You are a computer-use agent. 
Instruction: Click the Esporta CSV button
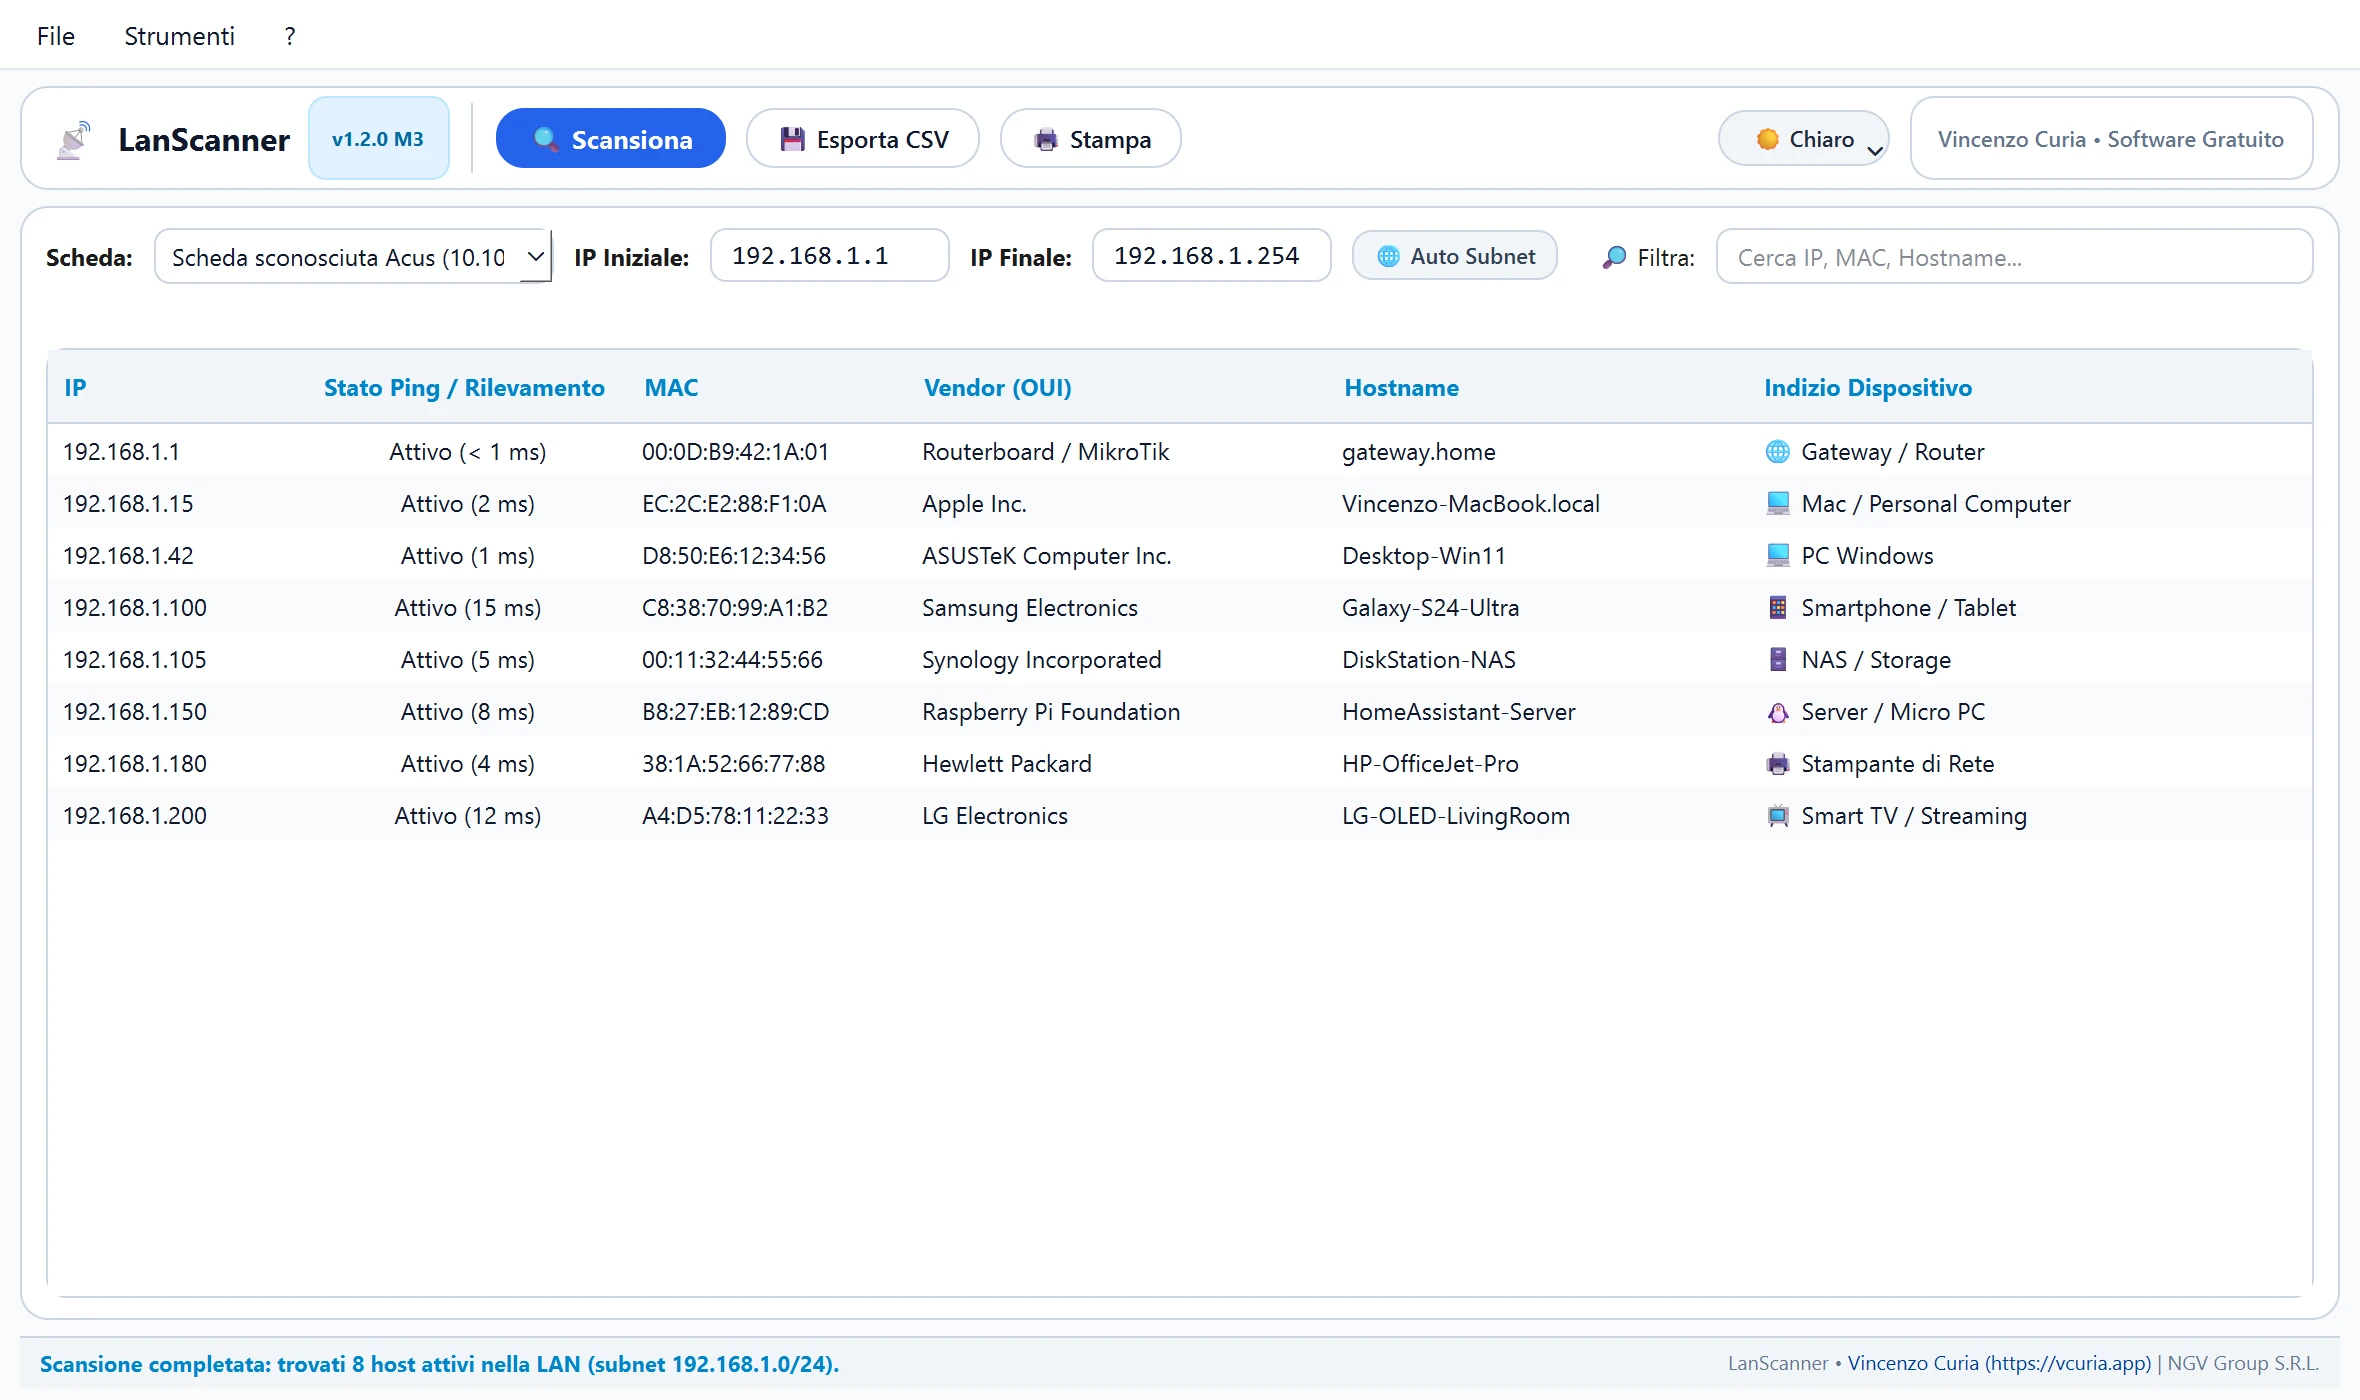(862, 139)
